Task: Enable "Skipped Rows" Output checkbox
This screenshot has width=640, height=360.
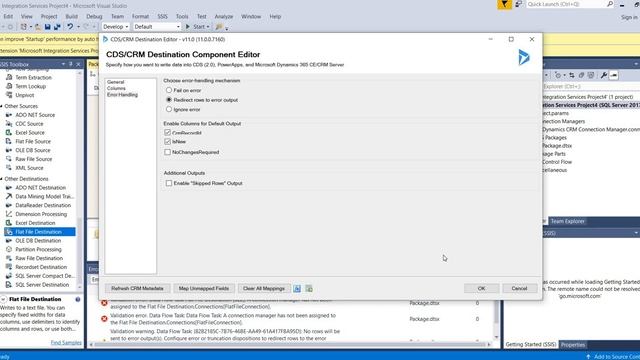Action: (x=169, y=183)
